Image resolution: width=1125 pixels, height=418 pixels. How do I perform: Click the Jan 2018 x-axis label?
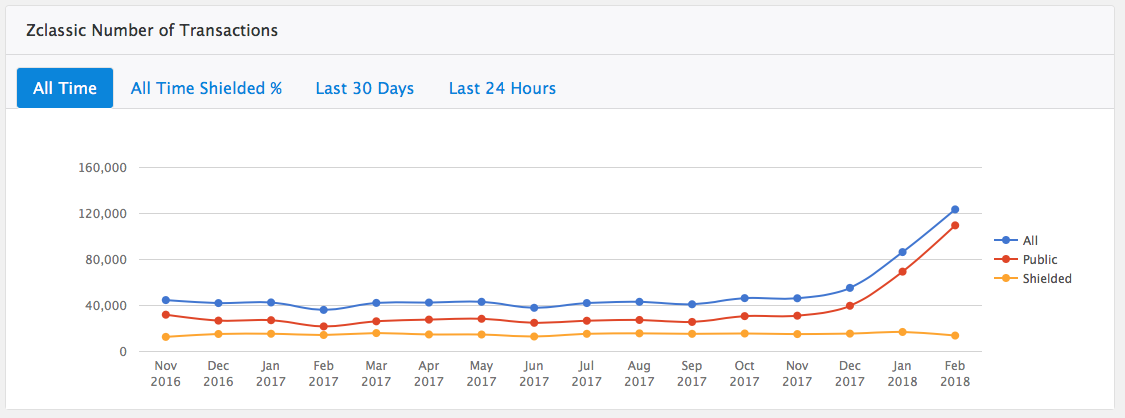click(903, 374)
